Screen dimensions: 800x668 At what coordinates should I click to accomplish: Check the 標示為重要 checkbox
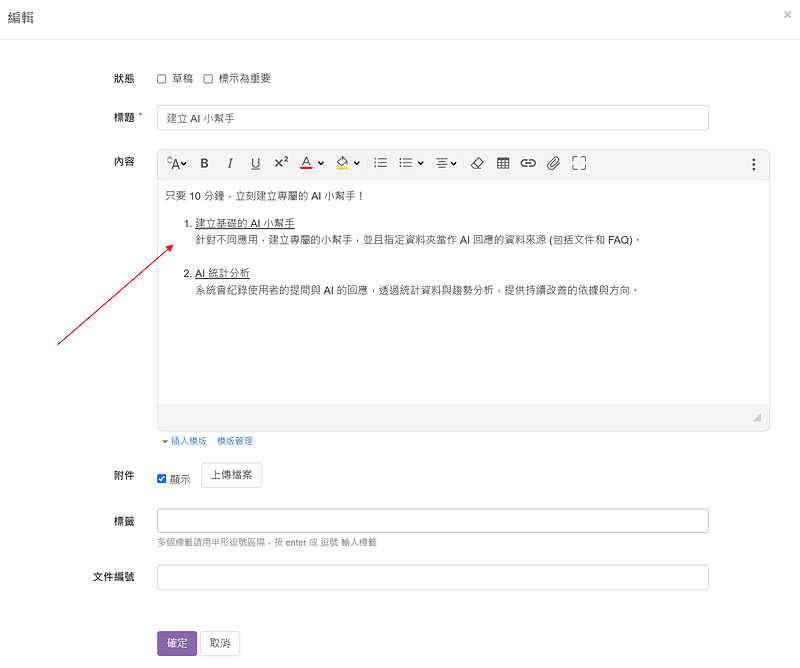(208, 79)
